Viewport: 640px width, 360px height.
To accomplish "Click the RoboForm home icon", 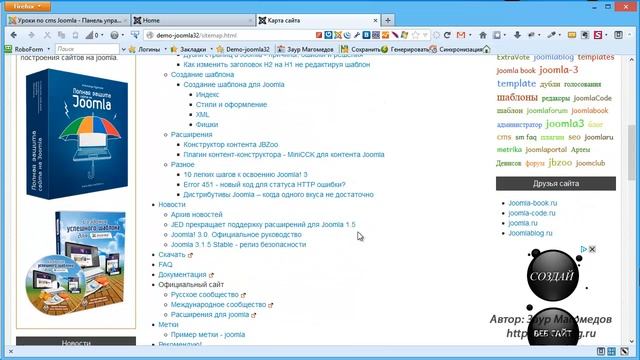I will click(486, 49).
